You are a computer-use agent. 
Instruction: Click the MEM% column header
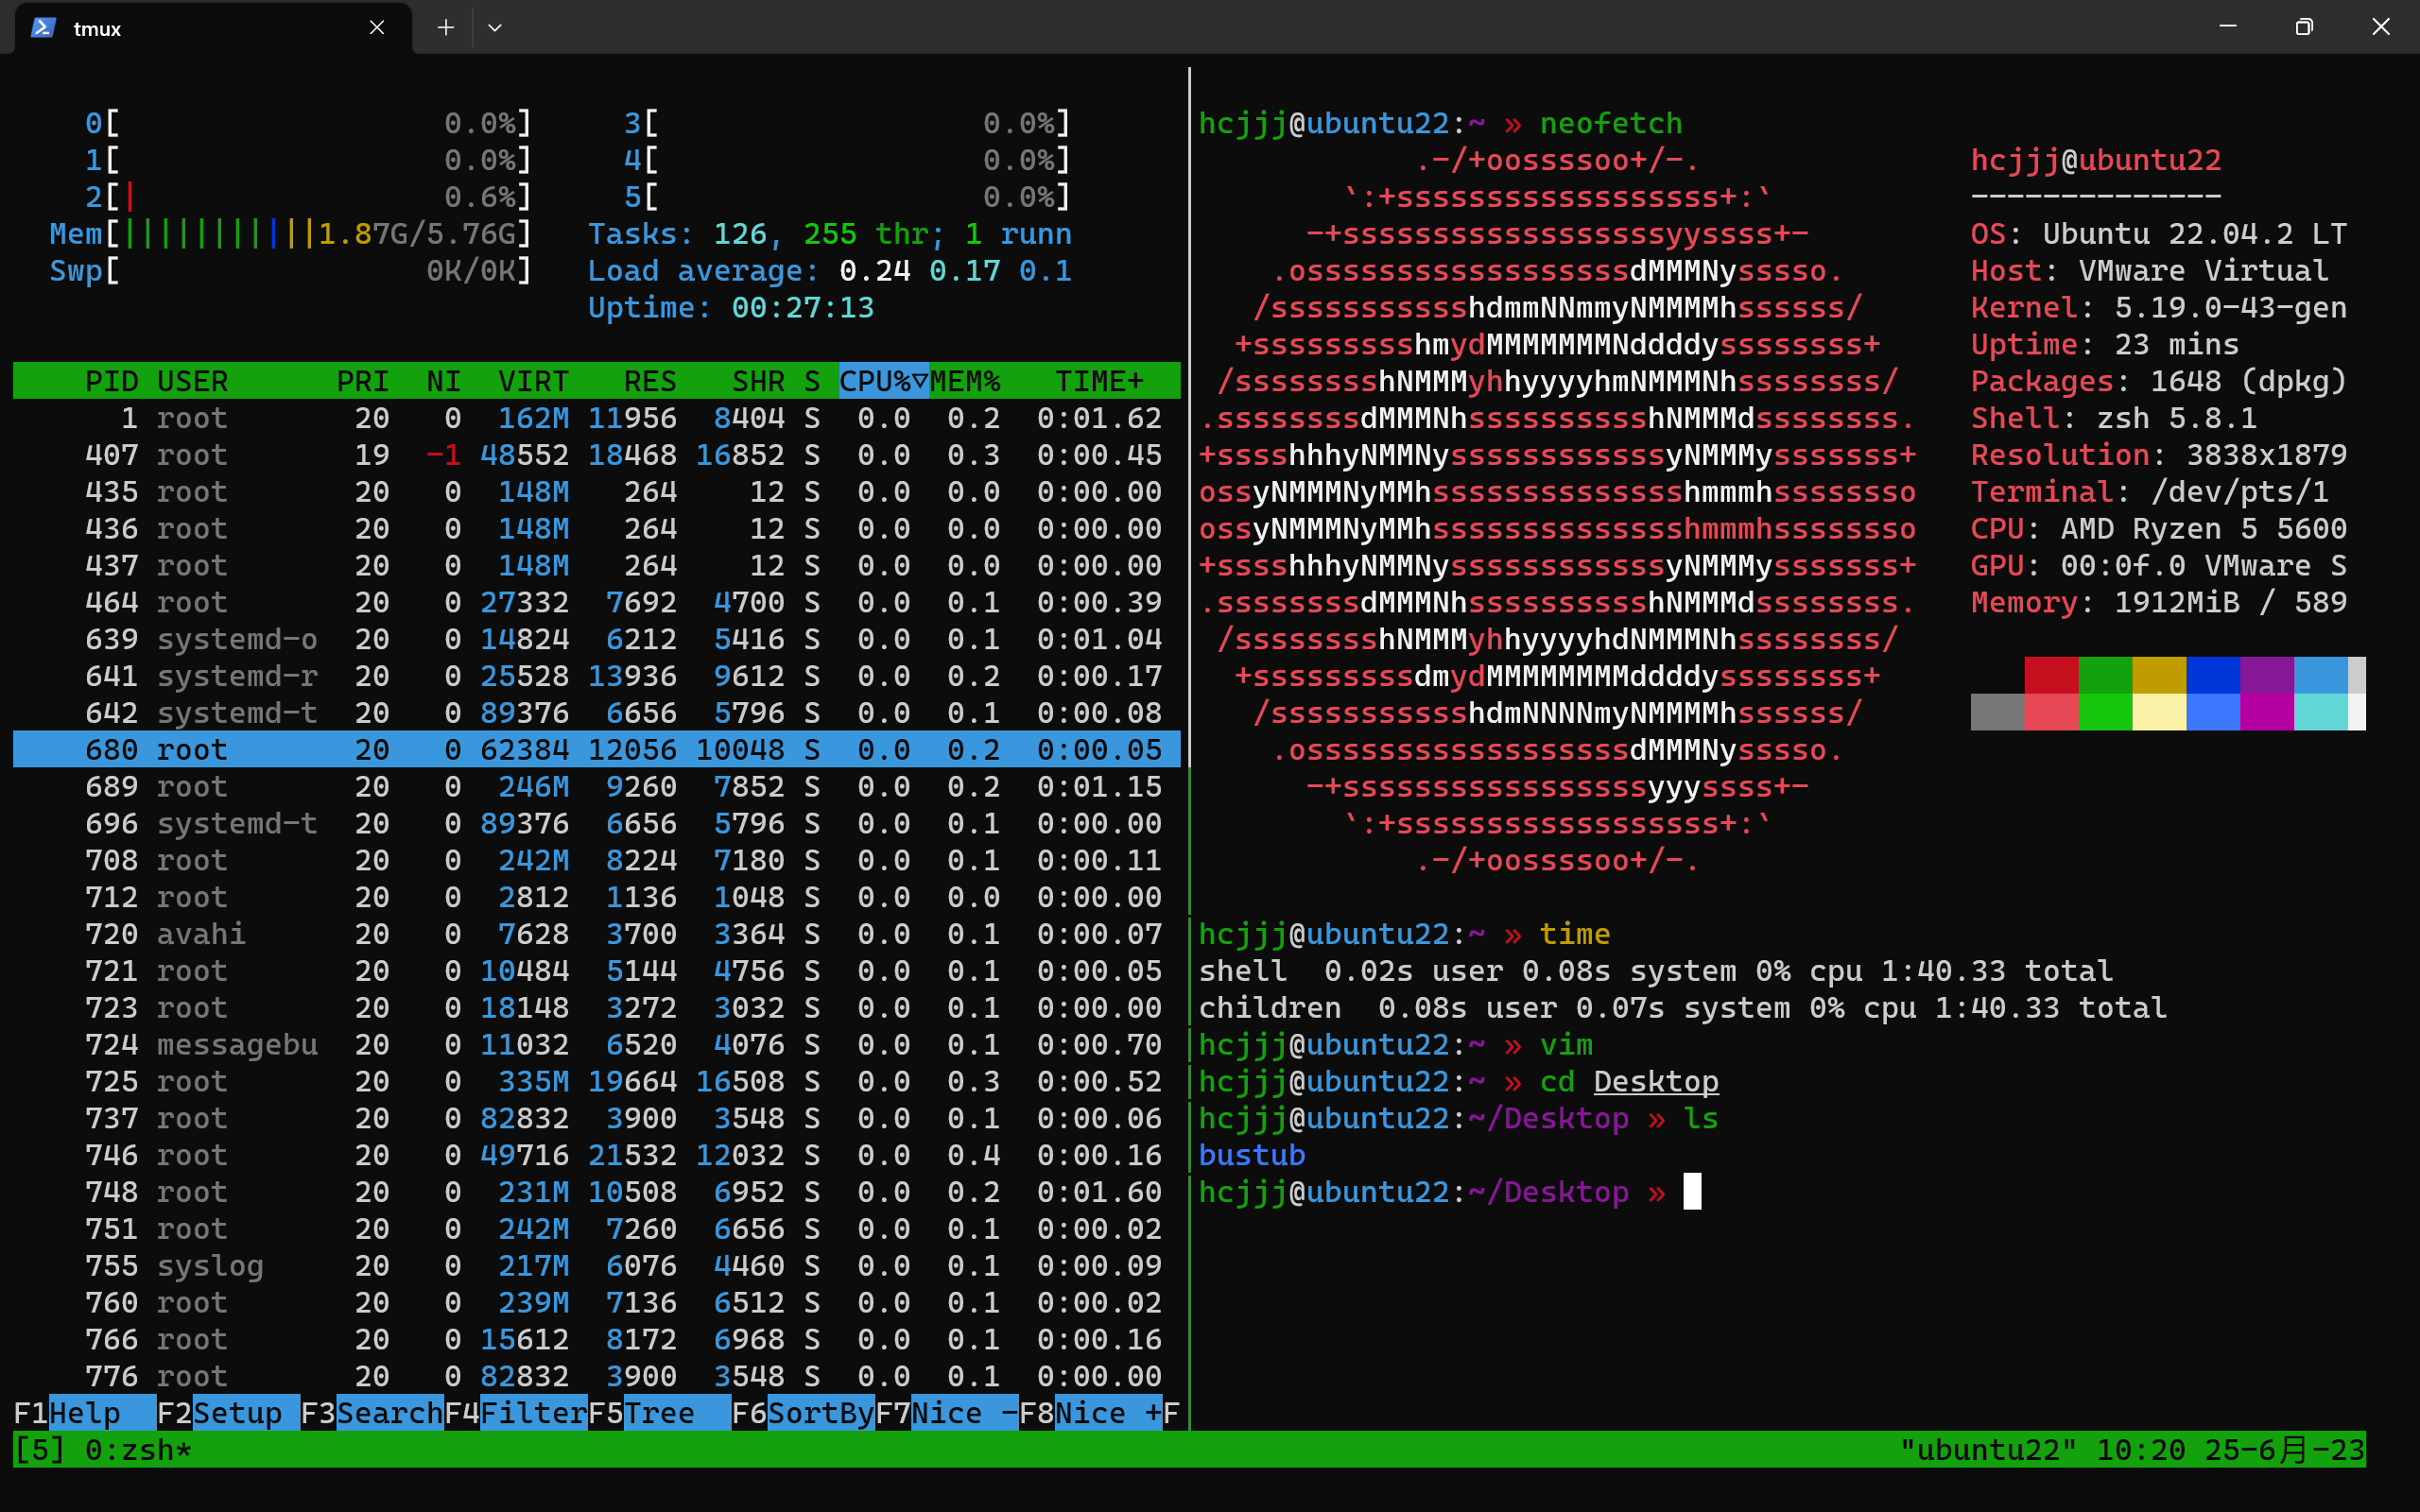964,381
